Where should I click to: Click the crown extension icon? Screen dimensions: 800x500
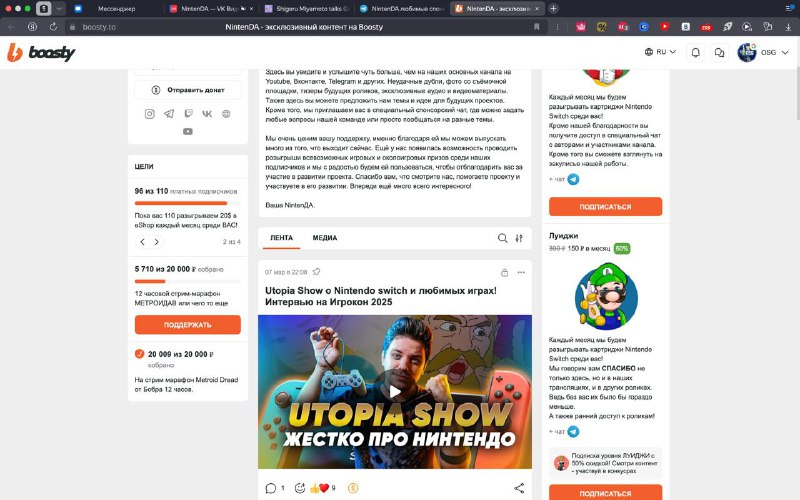pyautogui.click(x=581, y=27)
